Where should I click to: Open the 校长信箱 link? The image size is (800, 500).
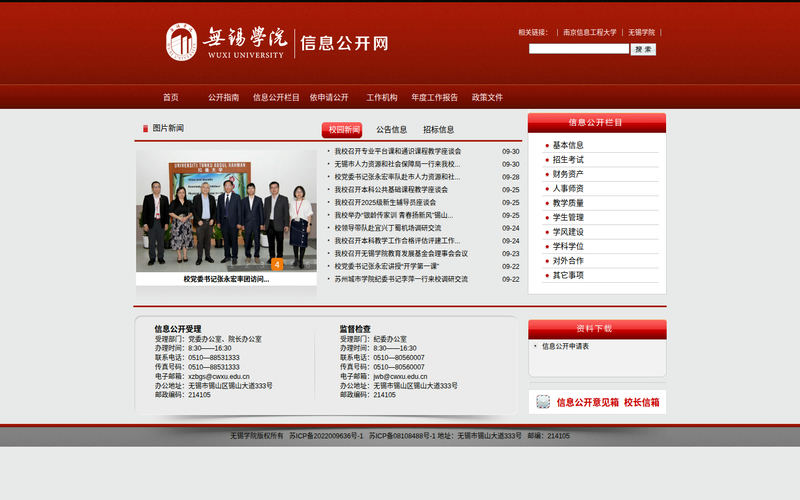(x=641, y=403)
